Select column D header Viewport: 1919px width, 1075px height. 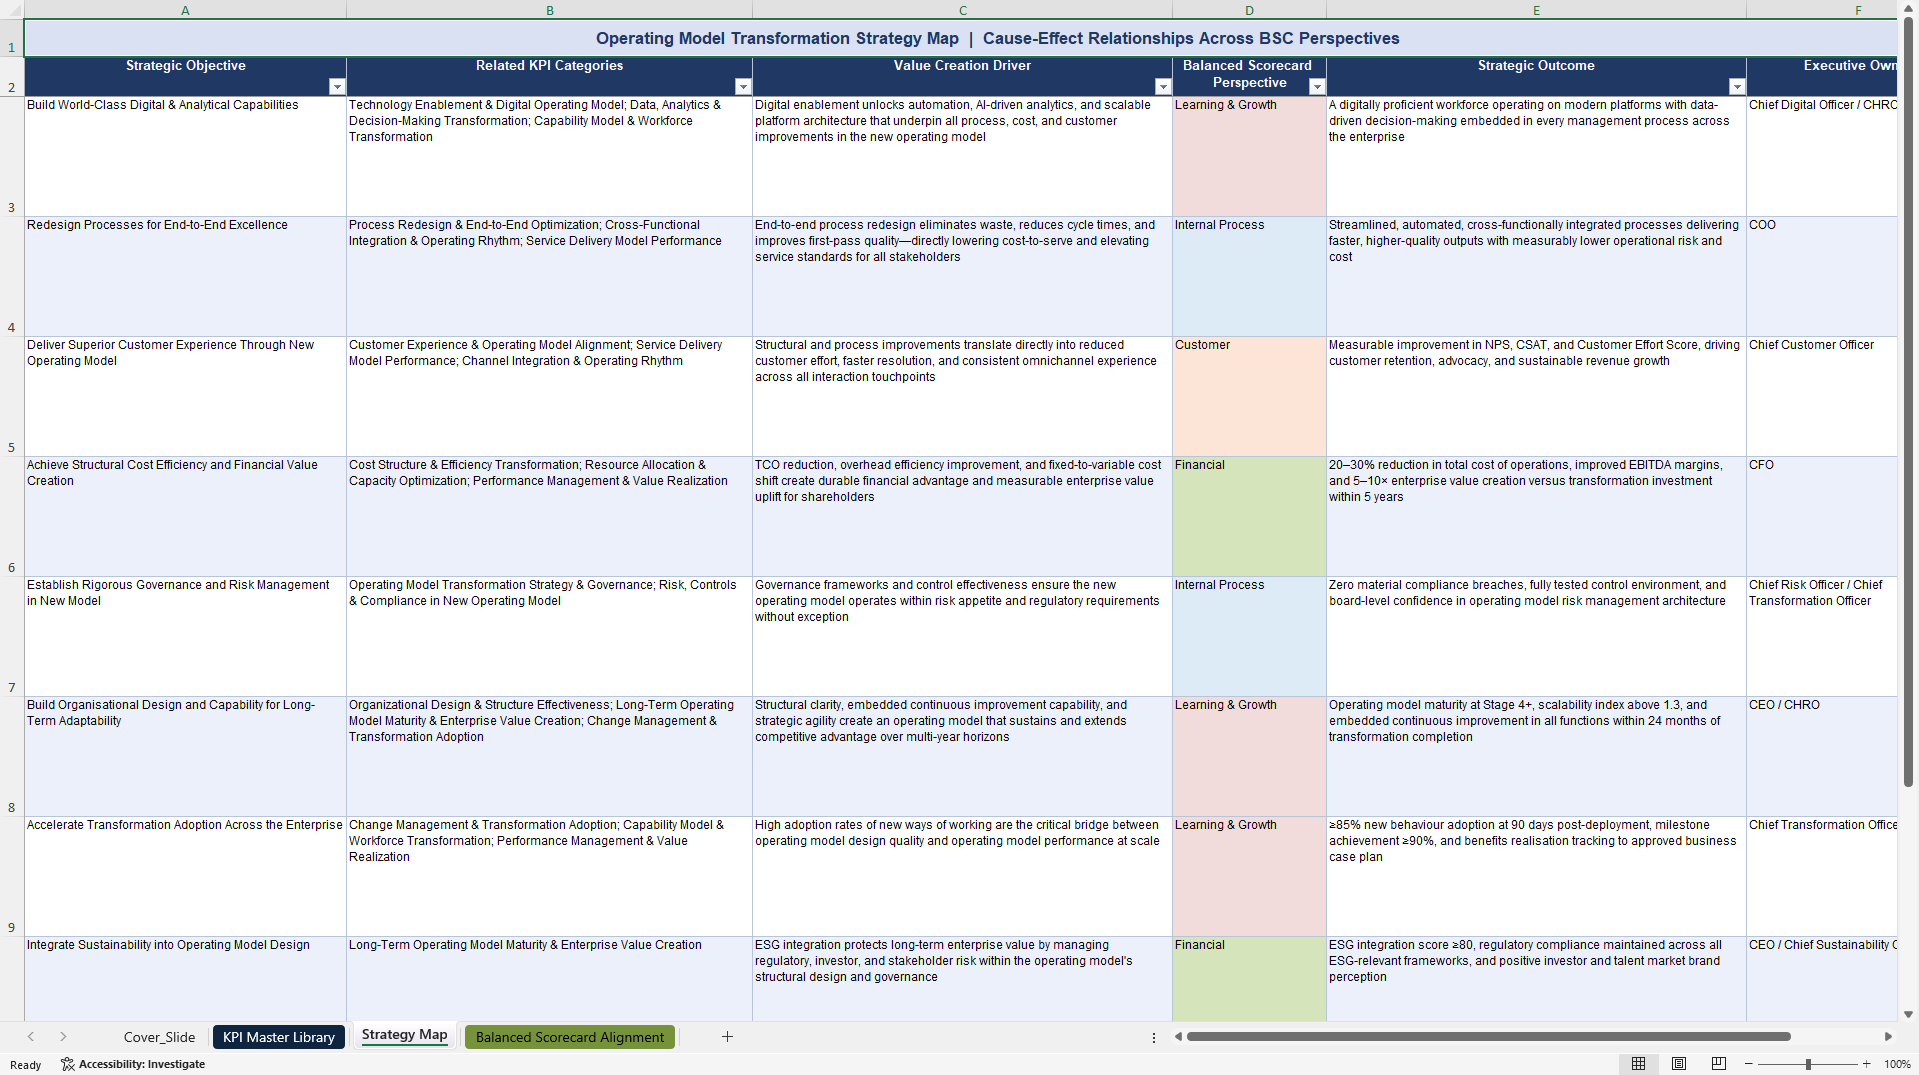[x=1249, y=10]
